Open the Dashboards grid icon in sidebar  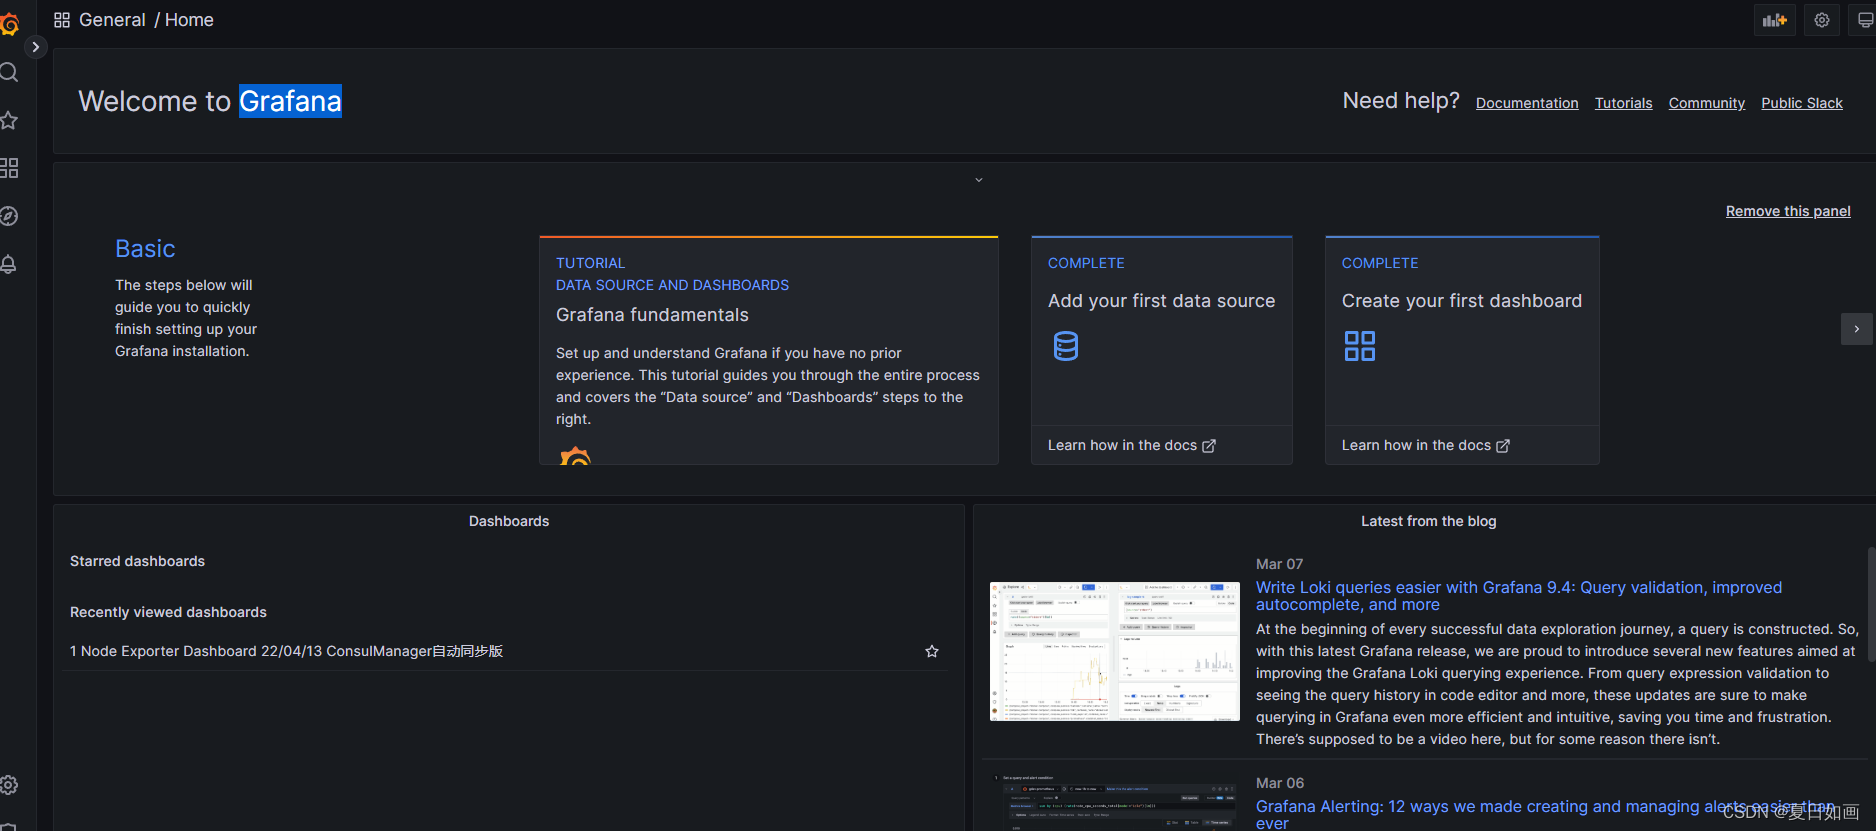point(9,168)
